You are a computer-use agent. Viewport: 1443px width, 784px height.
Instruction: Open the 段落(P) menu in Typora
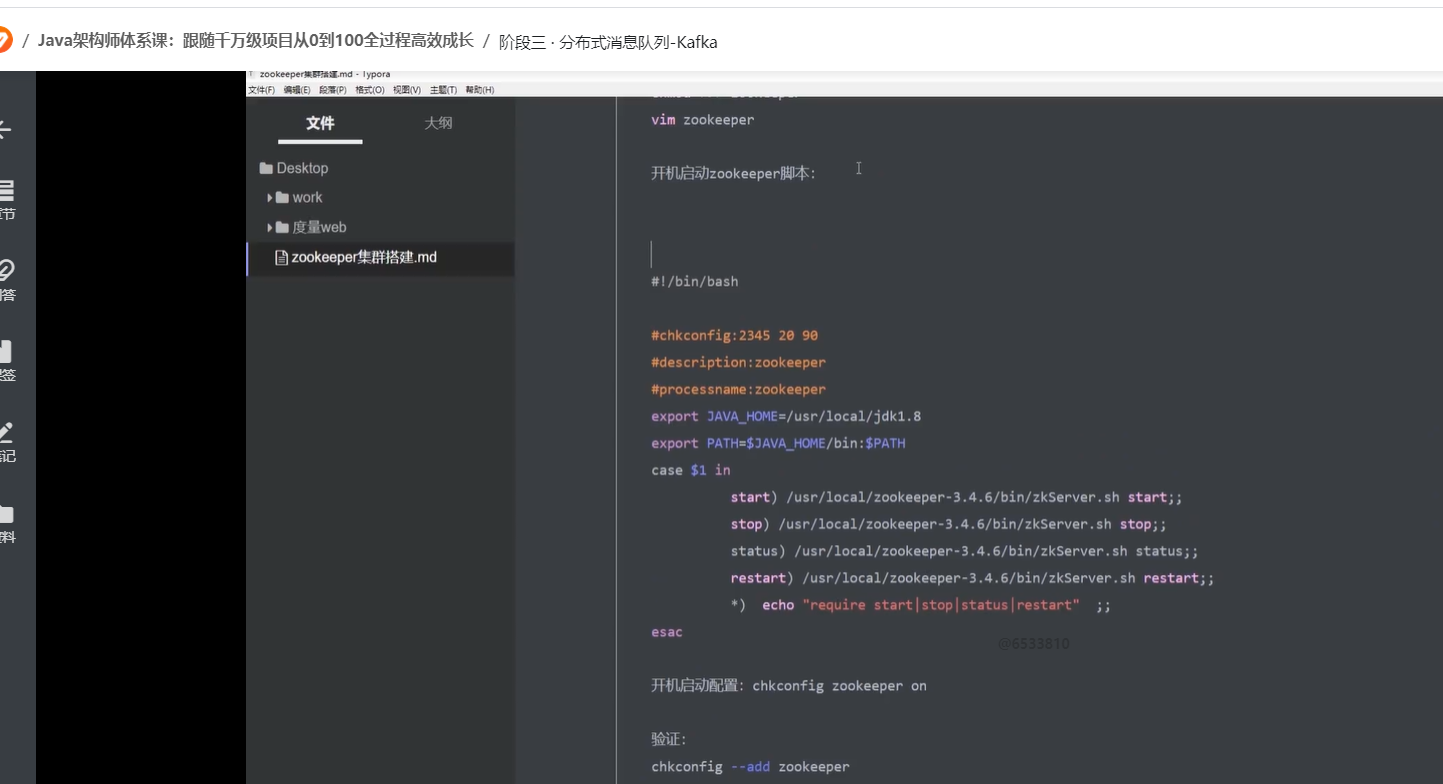tap(333, 90)
